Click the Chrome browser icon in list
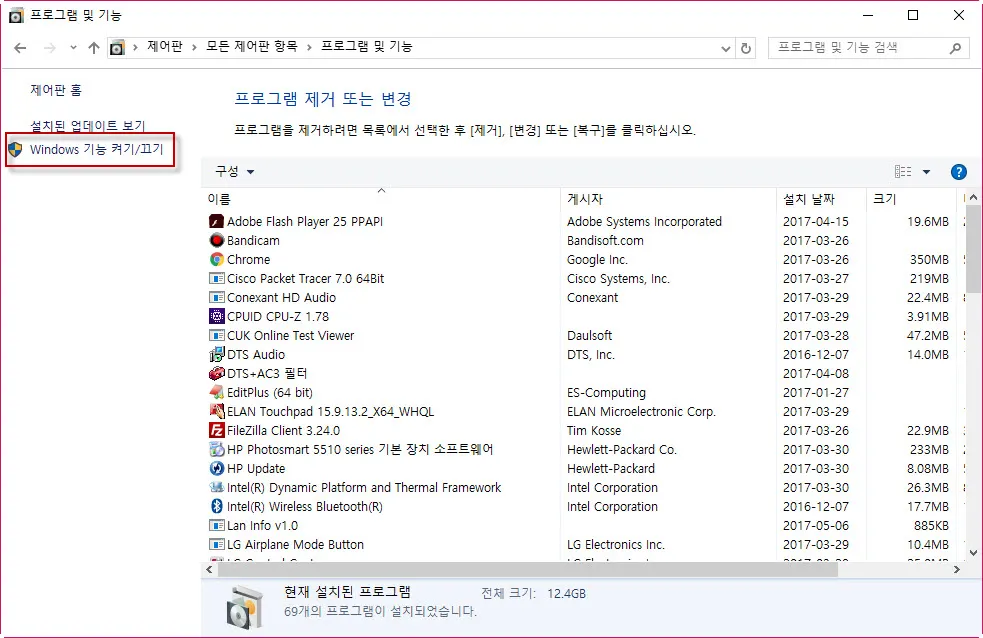The height and width of the screenshot is (638, 983). pyautogui.click(x=216, y=260)
